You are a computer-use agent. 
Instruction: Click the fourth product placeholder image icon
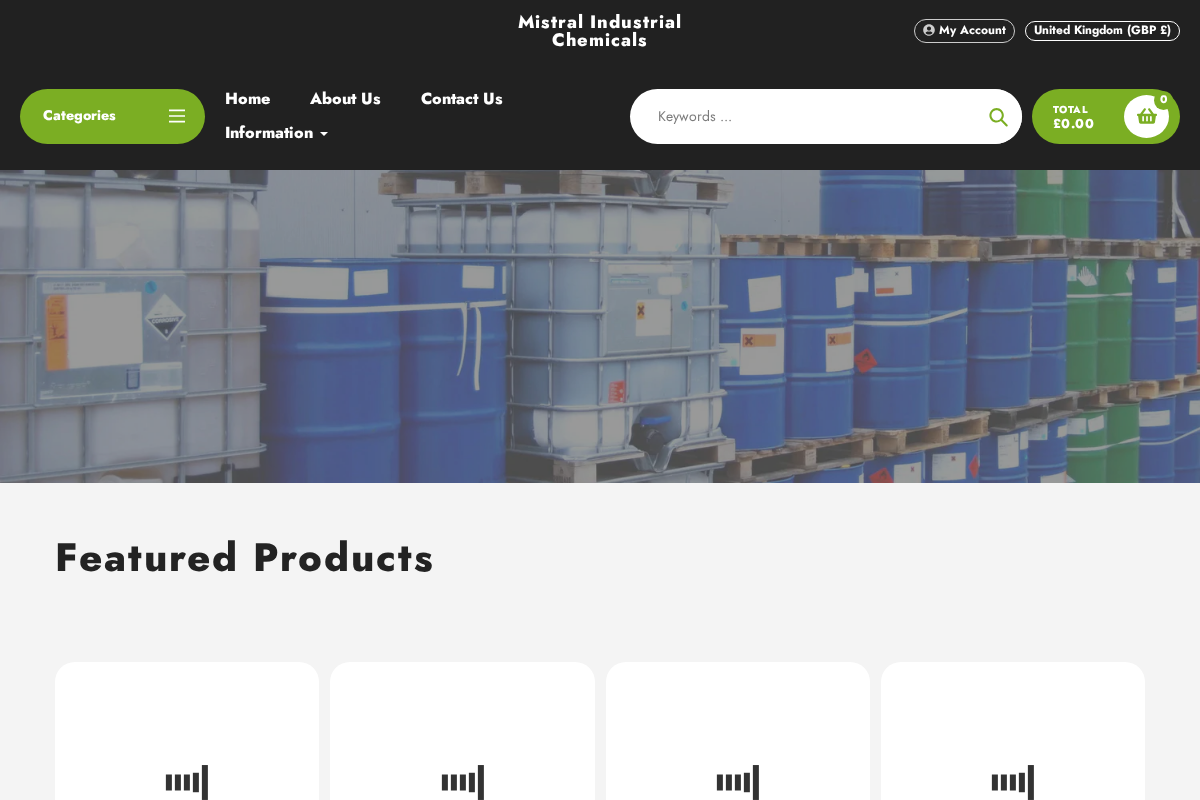point(1012,783)
